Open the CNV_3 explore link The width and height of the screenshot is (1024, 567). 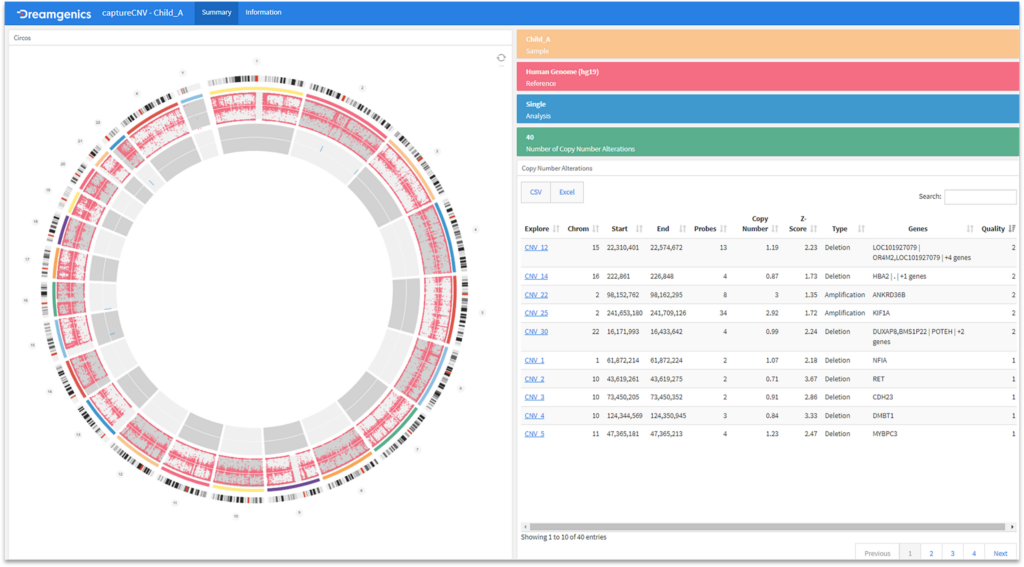point(534,397)
